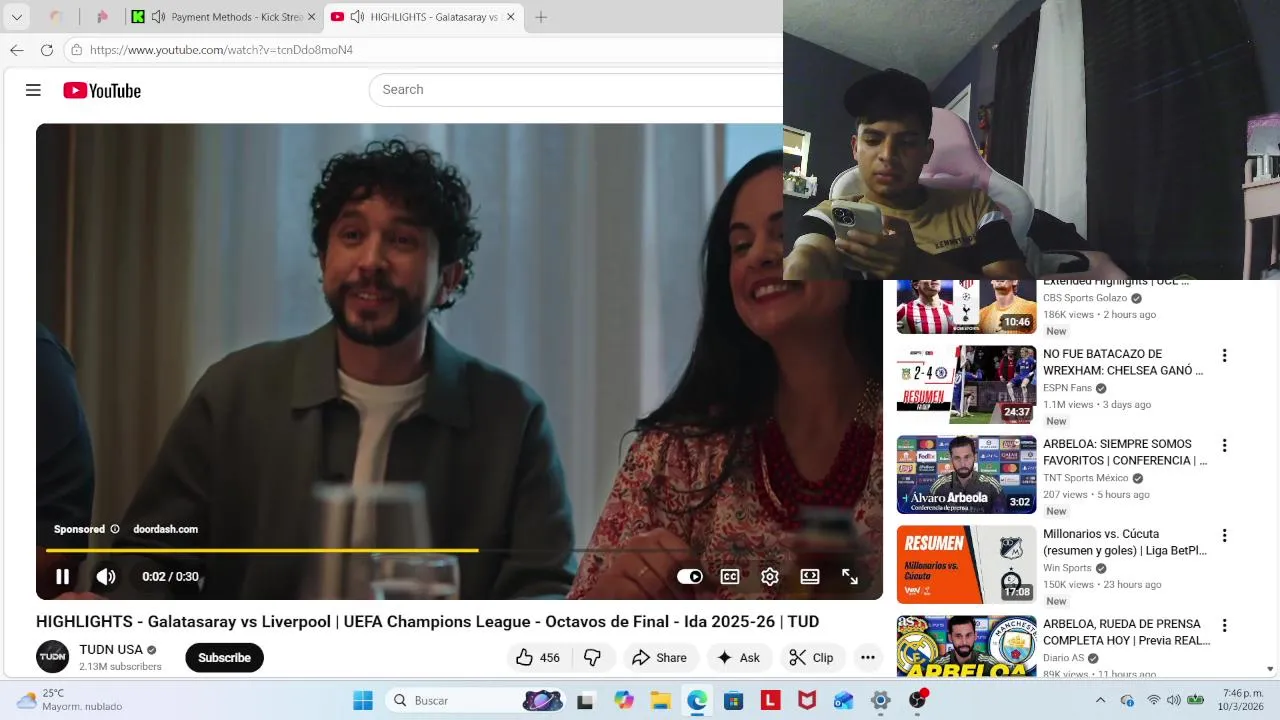
Task: Mute the video using the speaker icon
Action: [106, 577]
